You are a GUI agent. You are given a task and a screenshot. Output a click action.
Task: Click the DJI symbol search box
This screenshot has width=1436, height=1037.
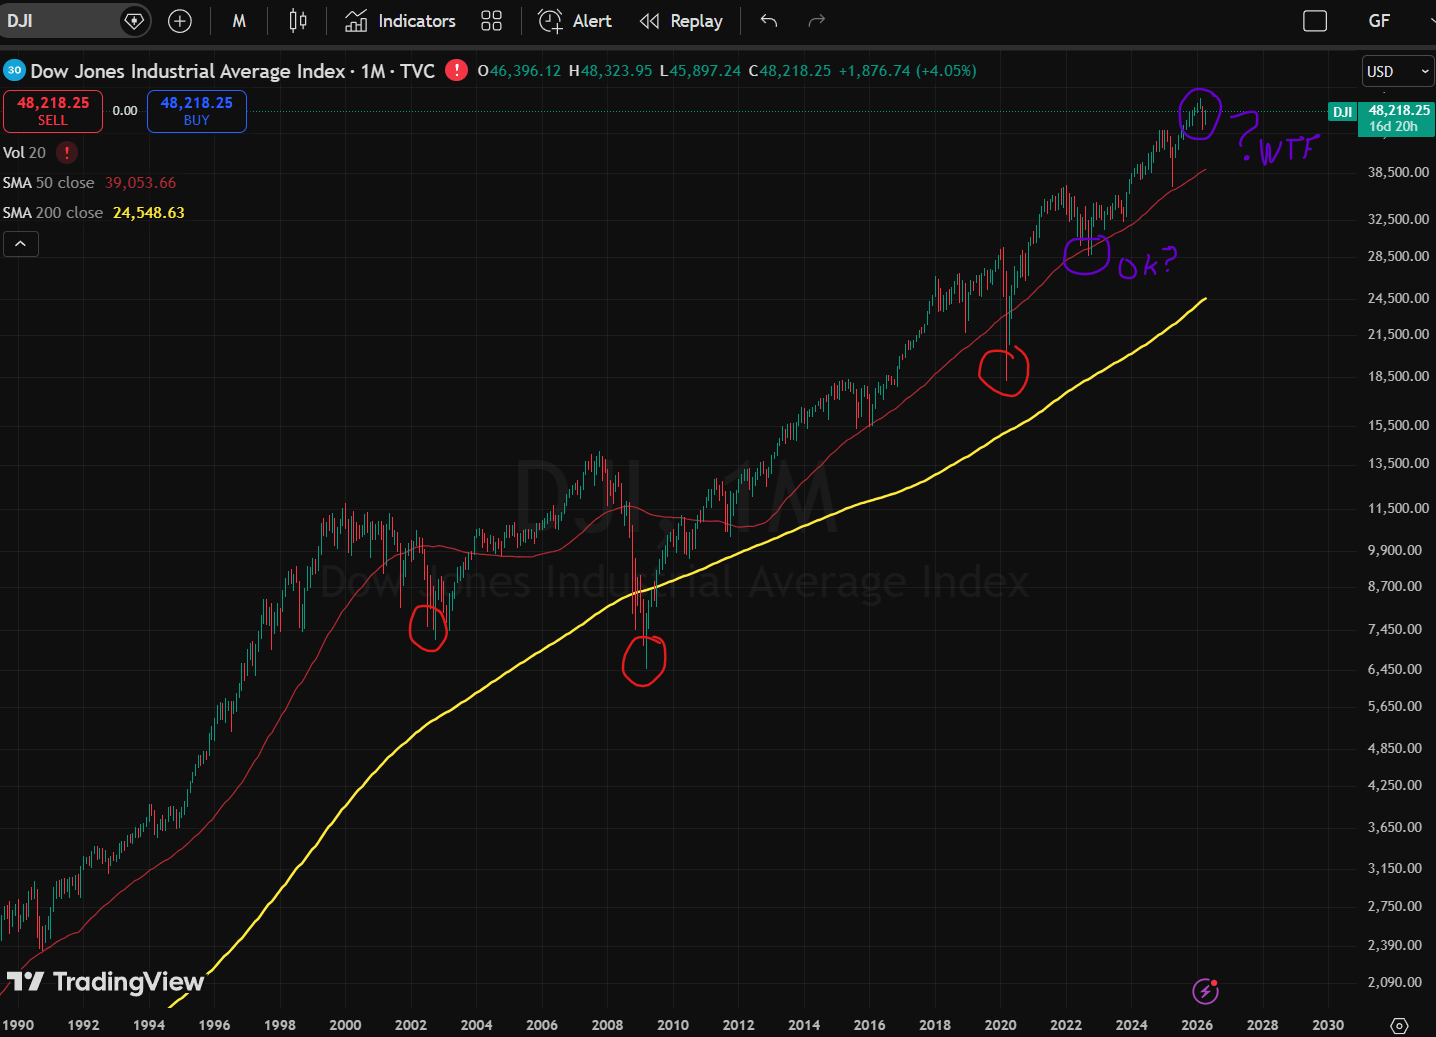60,21
